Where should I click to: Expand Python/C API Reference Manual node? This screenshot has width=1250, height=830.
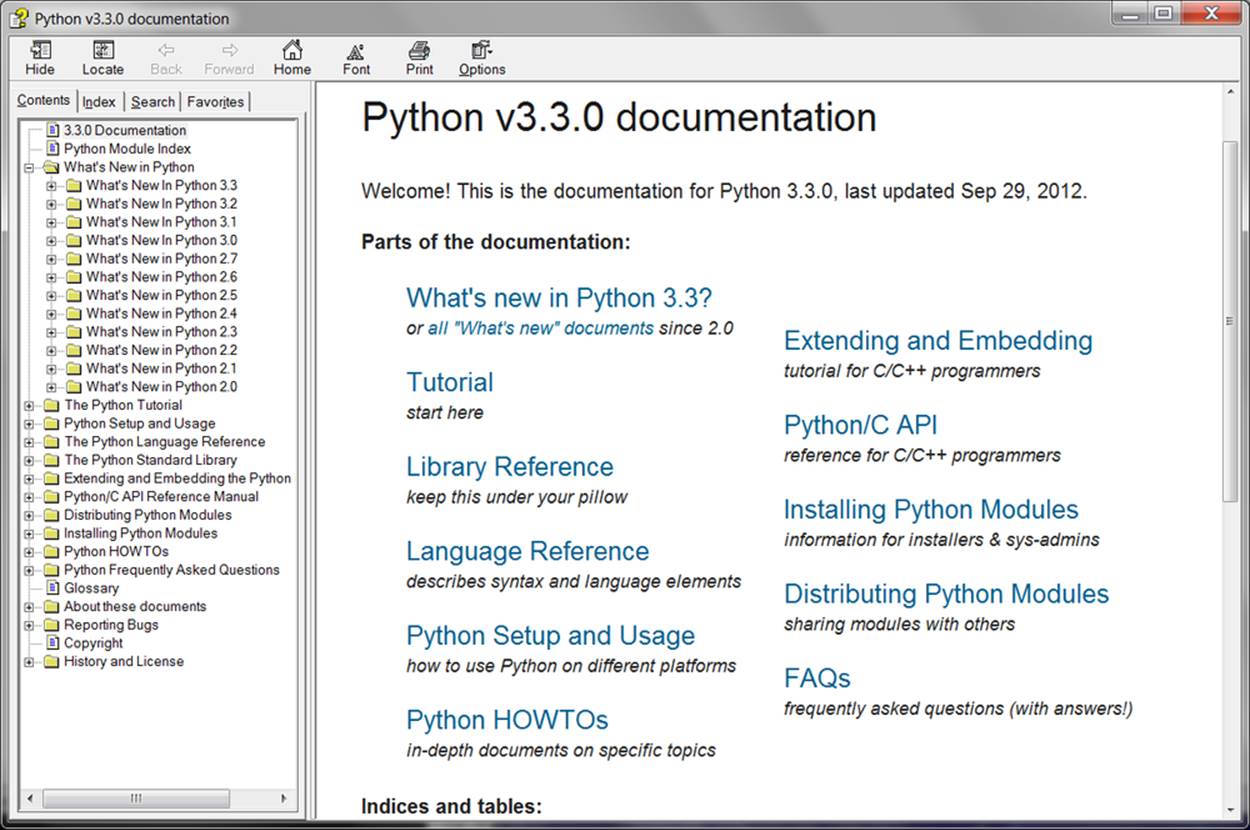[x=29, y=497]
